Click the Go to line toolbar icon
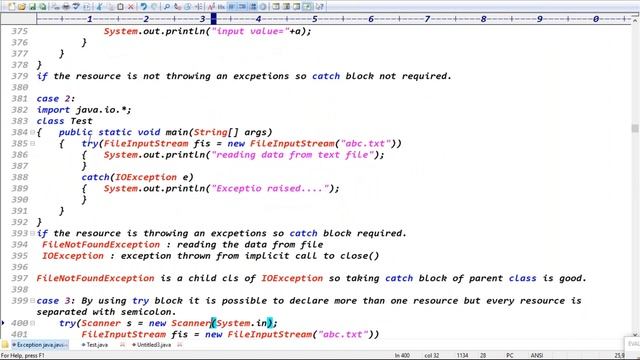The height and width of the screenshot is (360, 640). point(199,7)
